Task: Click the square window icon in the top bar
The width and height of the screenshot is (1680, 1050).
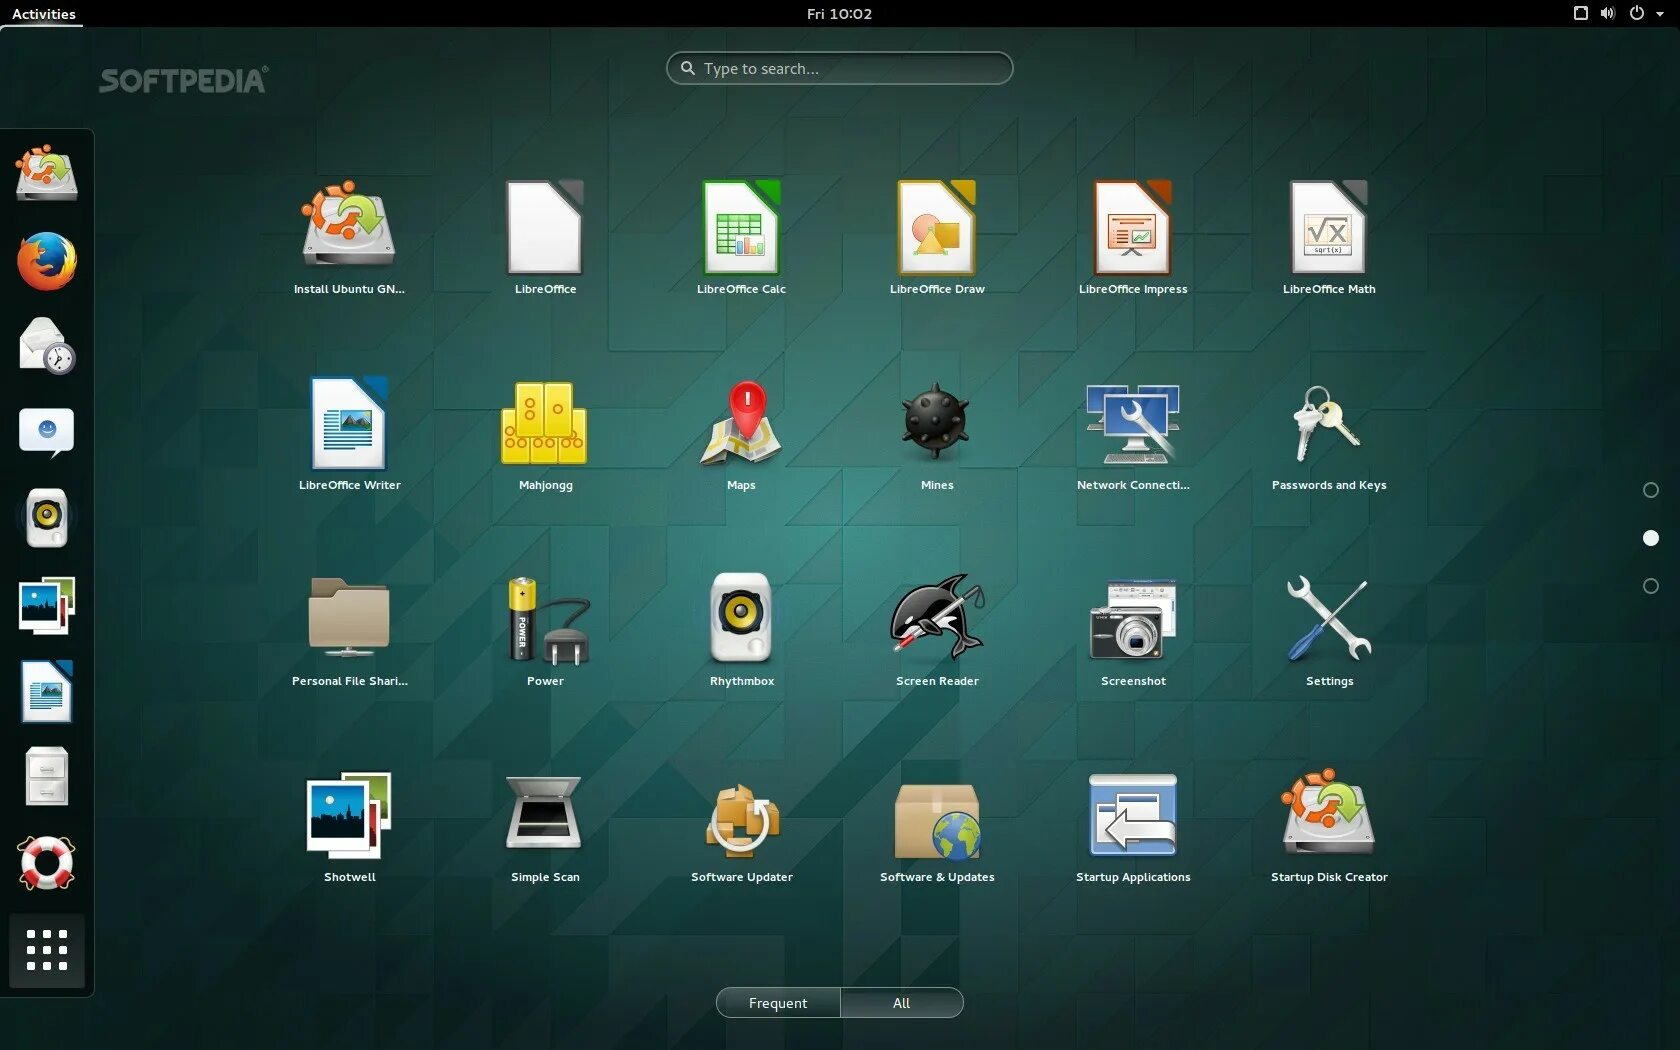Action: pos(1581,14)
